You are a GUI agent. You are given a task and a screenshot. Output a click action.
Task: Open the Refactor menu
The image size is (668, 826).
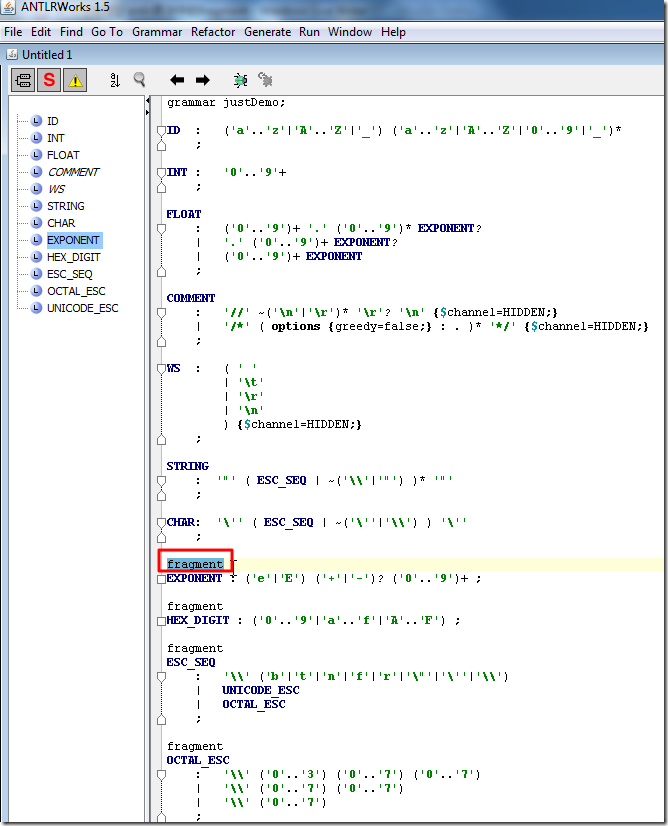click(x=213, y=32)
